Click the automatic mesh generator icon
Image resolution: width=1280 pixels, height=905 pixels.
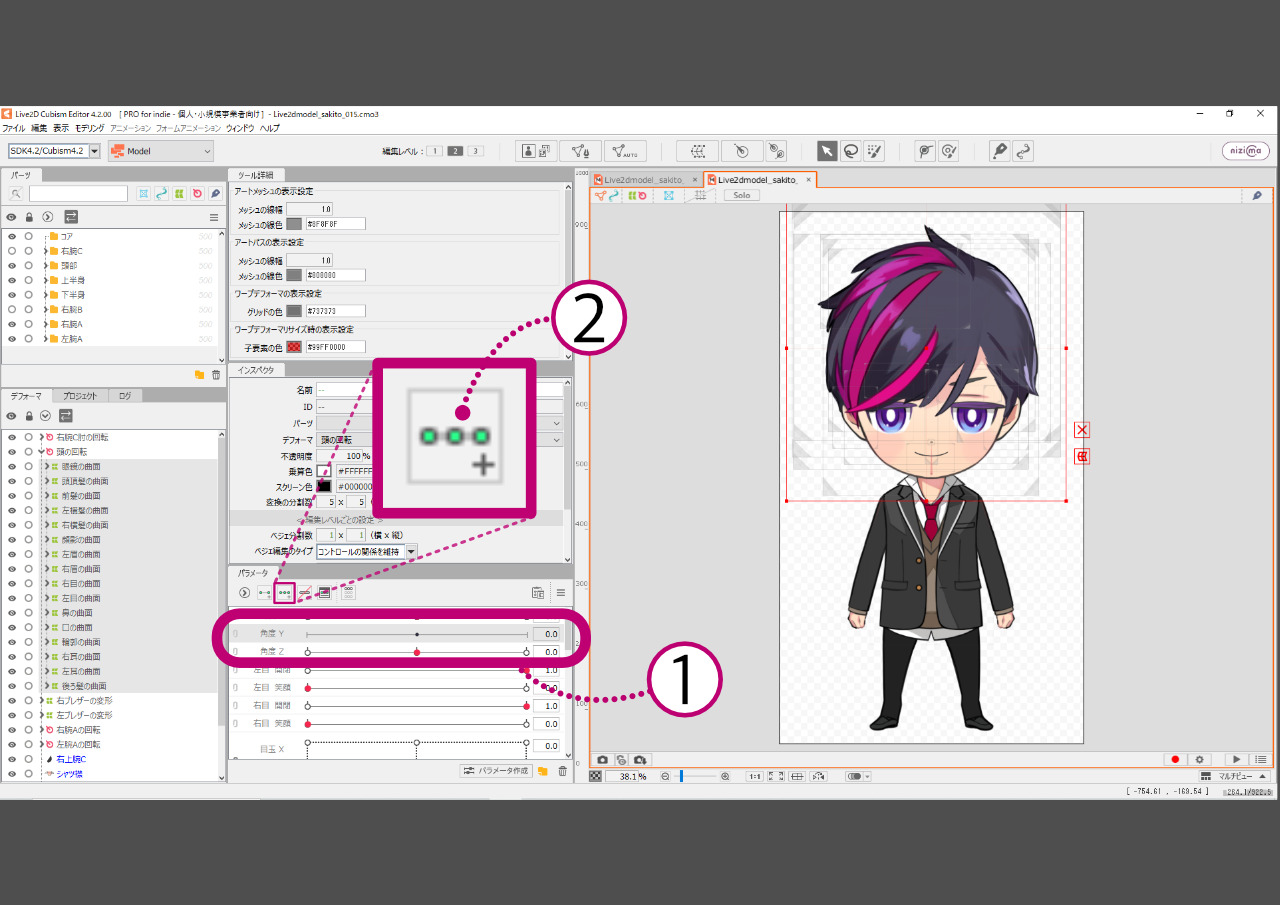click(625, 151)
